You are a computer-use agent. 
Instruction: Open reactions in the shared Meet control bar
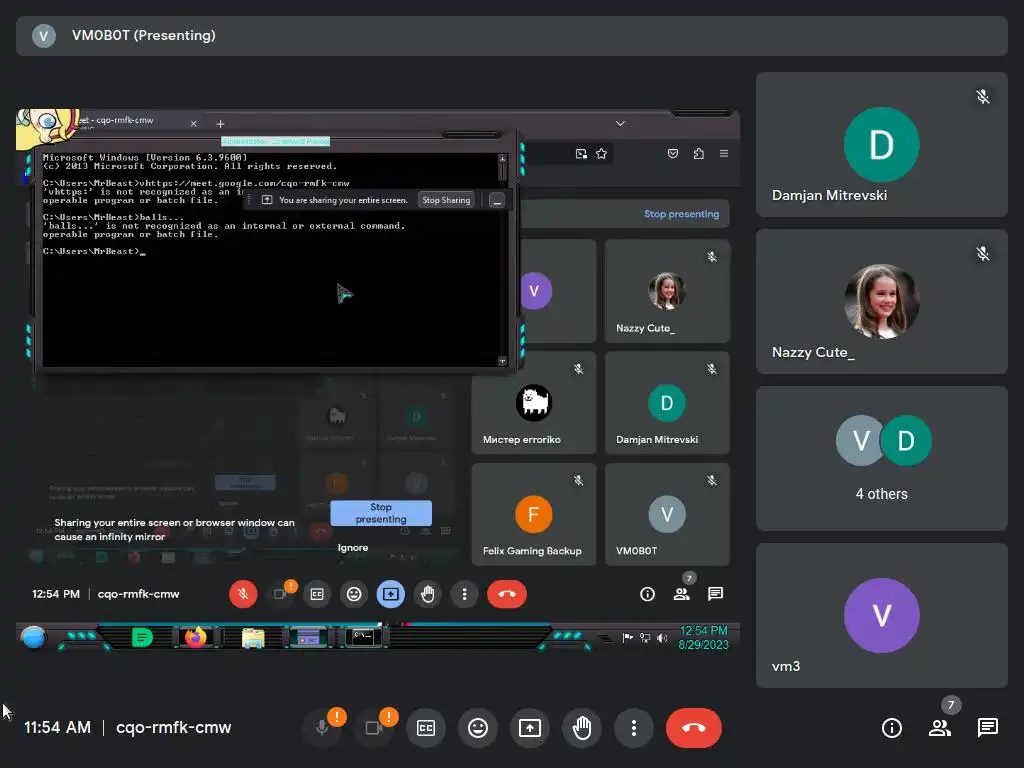354,594
